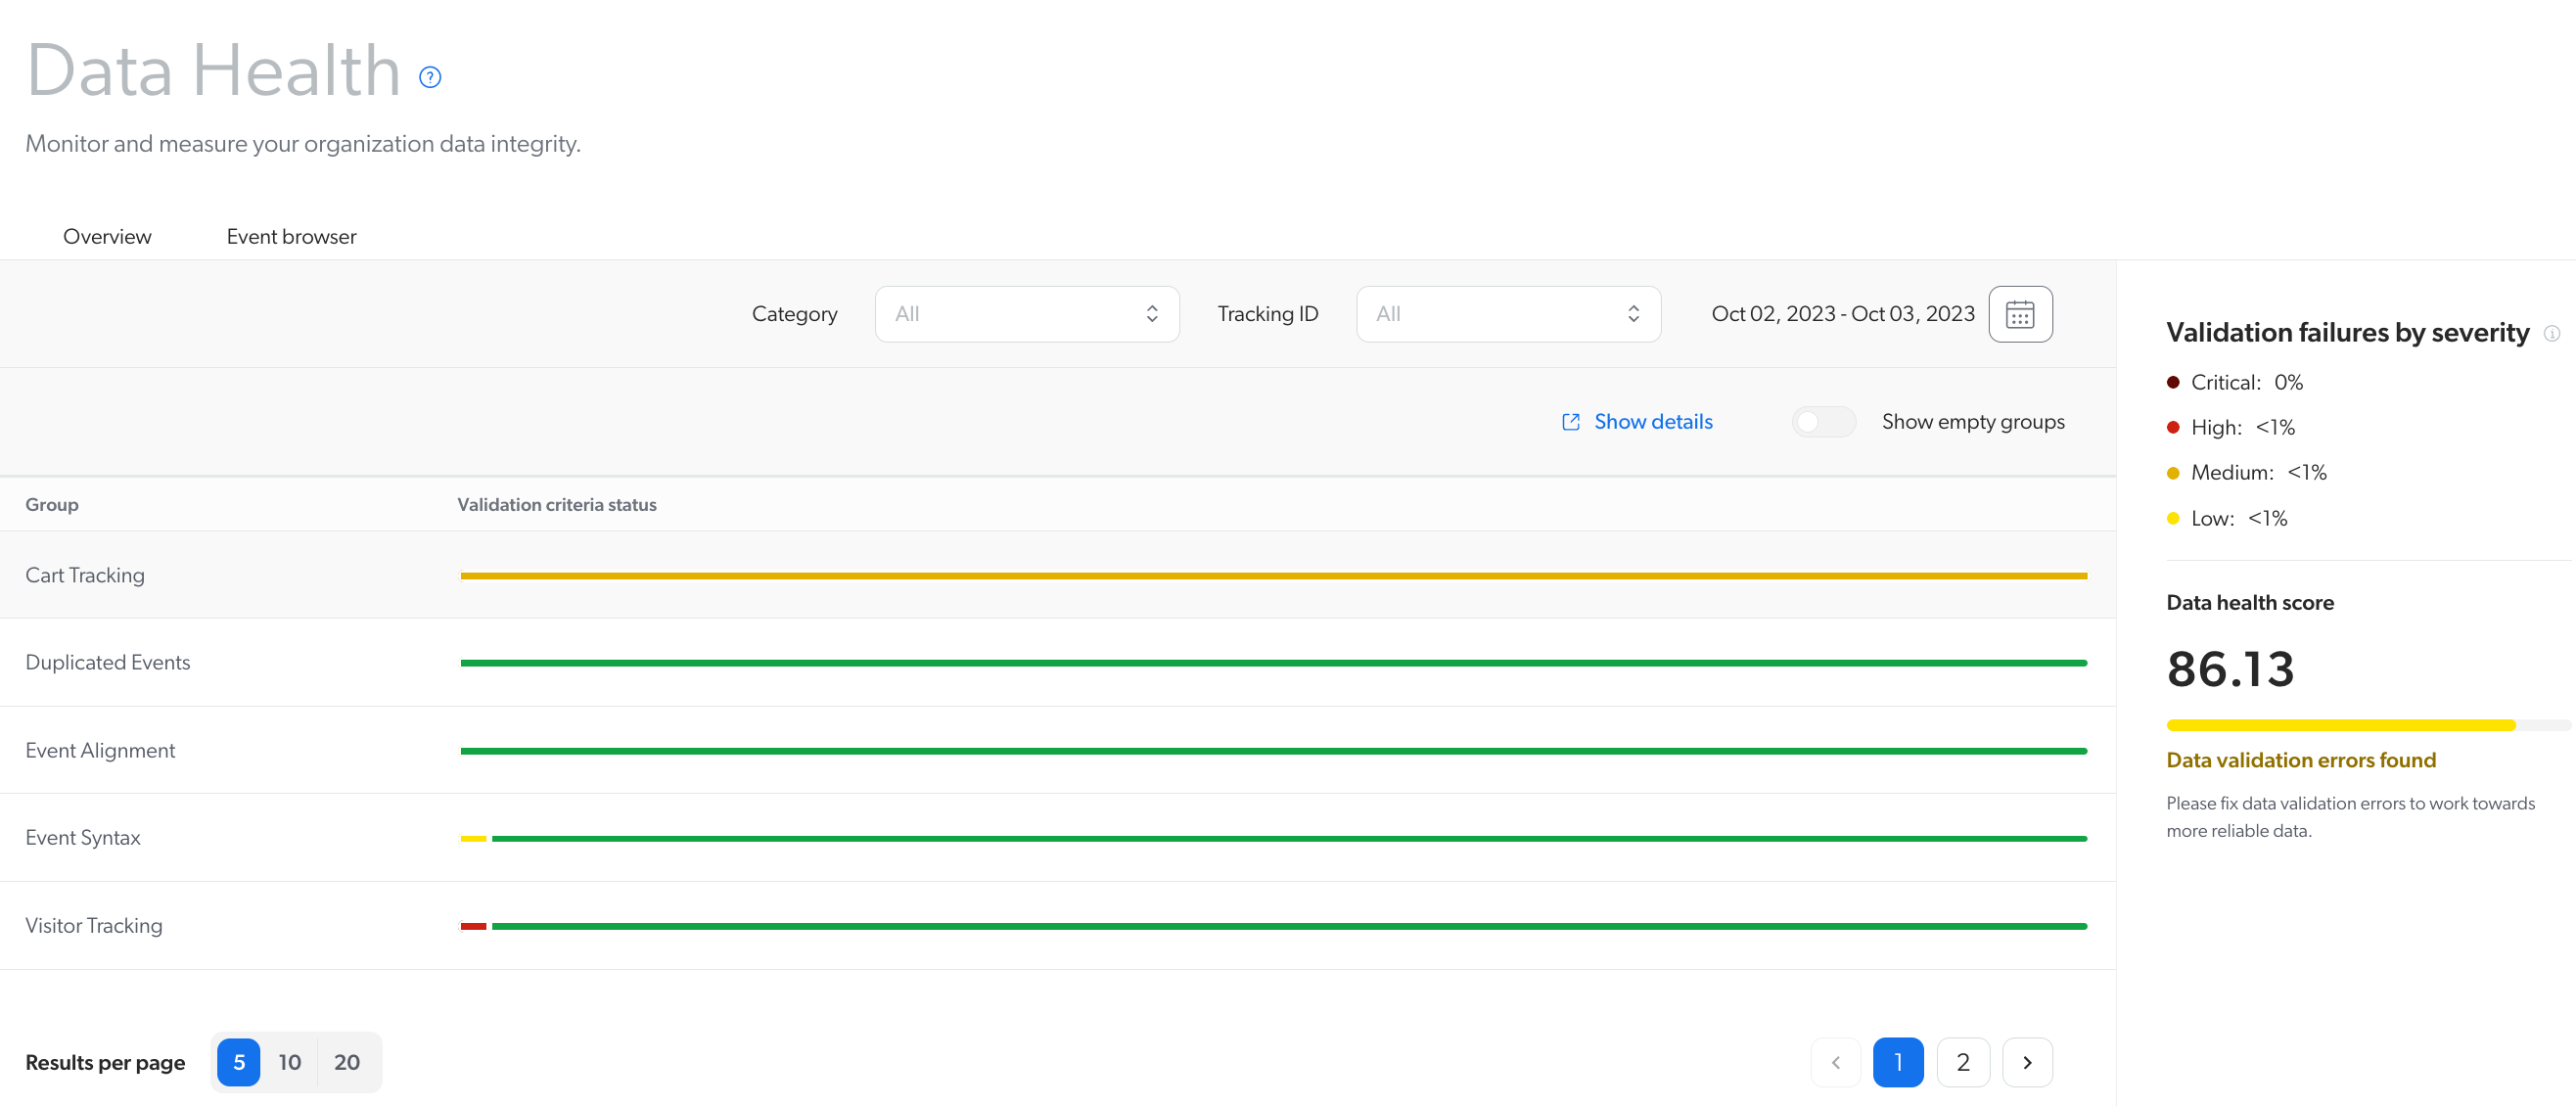
Task: Switch to the Event browser tab
Action: click(291, 235)
